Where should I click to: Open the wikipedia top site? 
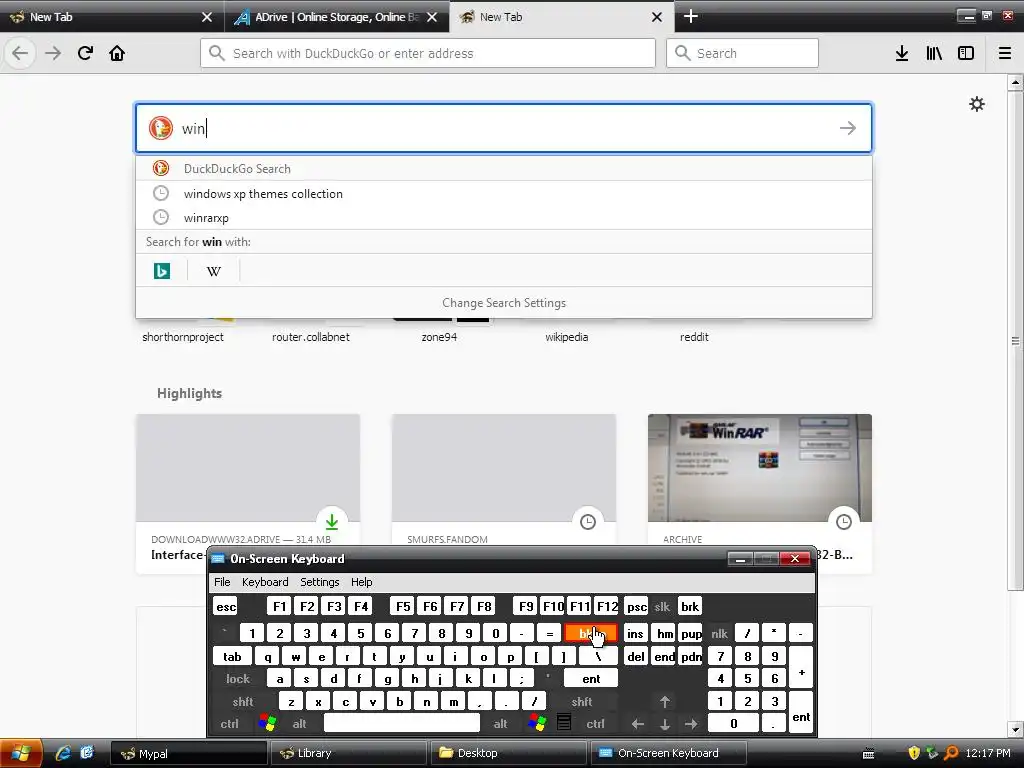click(x=566, y=336)
